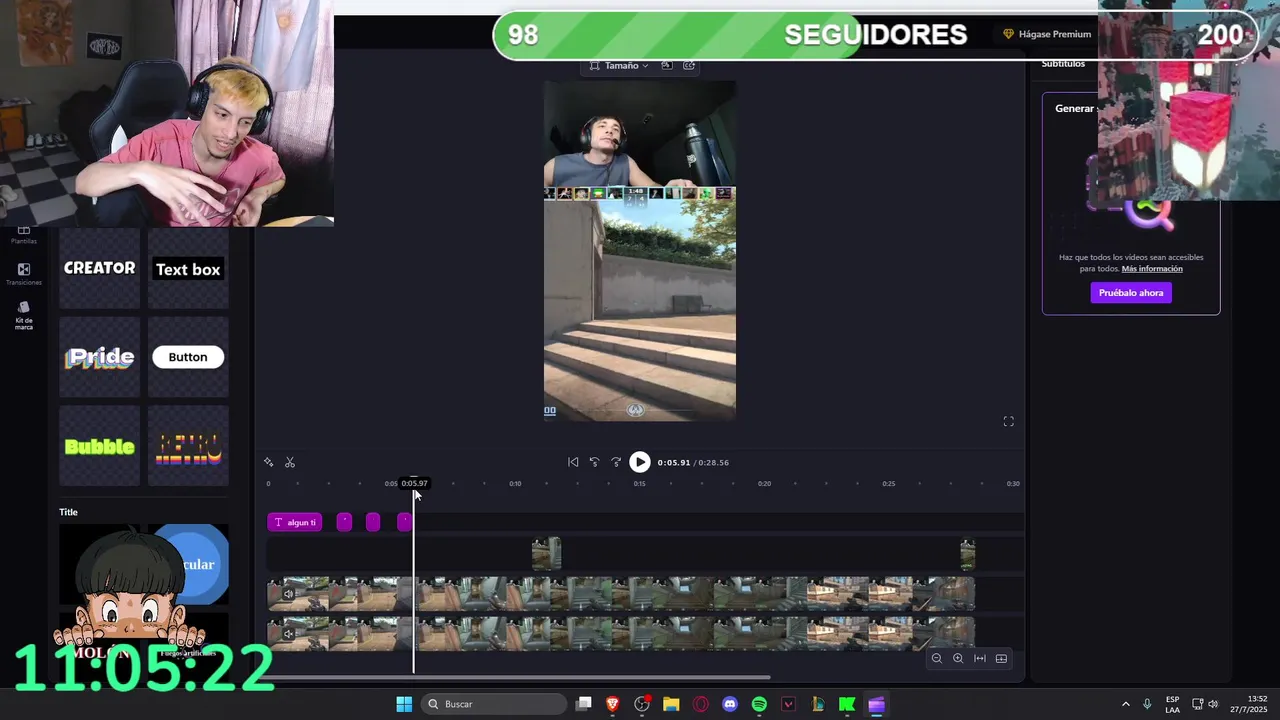Click the last icon in the preview toolbar
Screen dimensions: 1280x720
click(x=689, y=65)
